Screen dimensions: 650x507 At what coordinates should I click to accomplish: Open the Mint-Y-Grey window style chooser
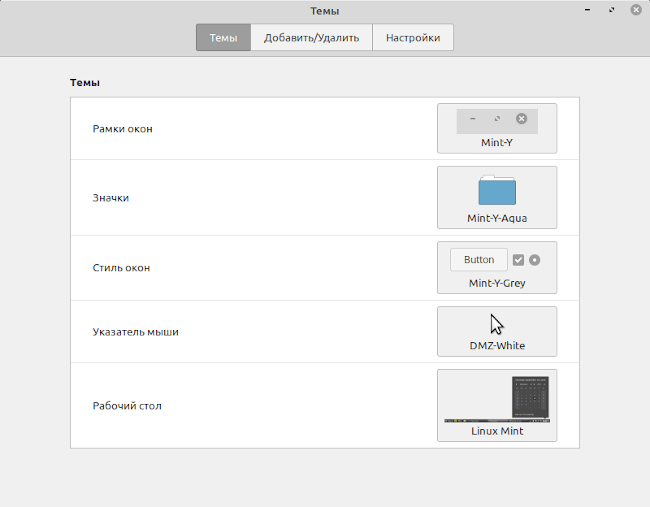[x=497, y=267]
